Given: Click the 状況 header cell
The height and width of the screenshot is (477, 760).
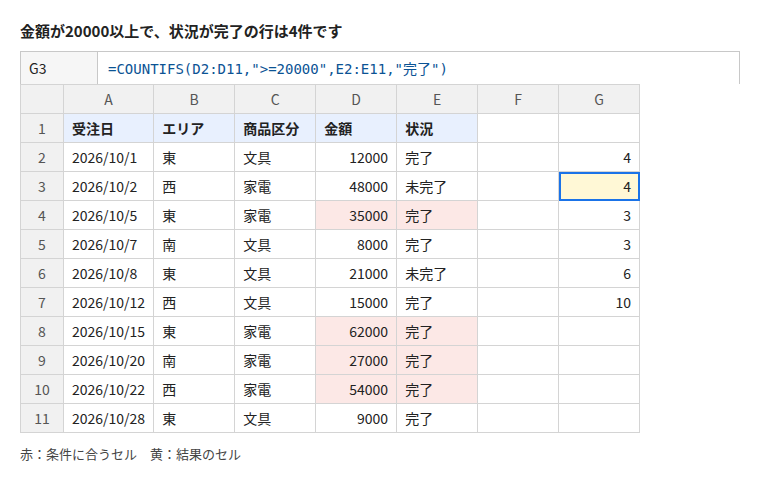Looking at the screenshot, I should tap(437, 128).
